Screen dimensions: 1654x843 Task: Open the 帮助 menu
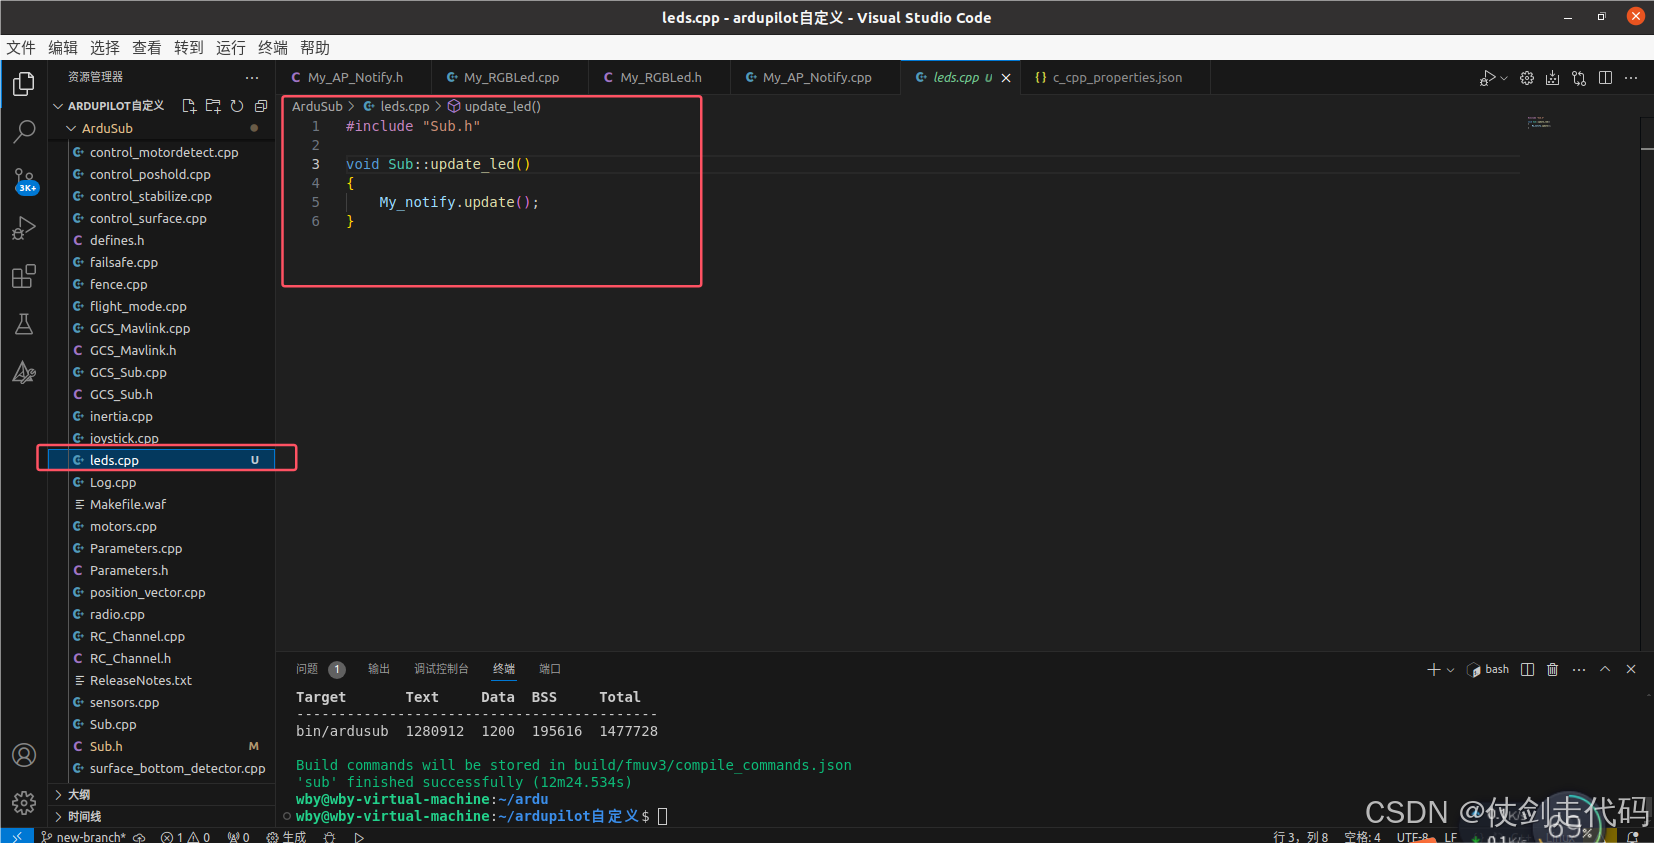[315, 48]
